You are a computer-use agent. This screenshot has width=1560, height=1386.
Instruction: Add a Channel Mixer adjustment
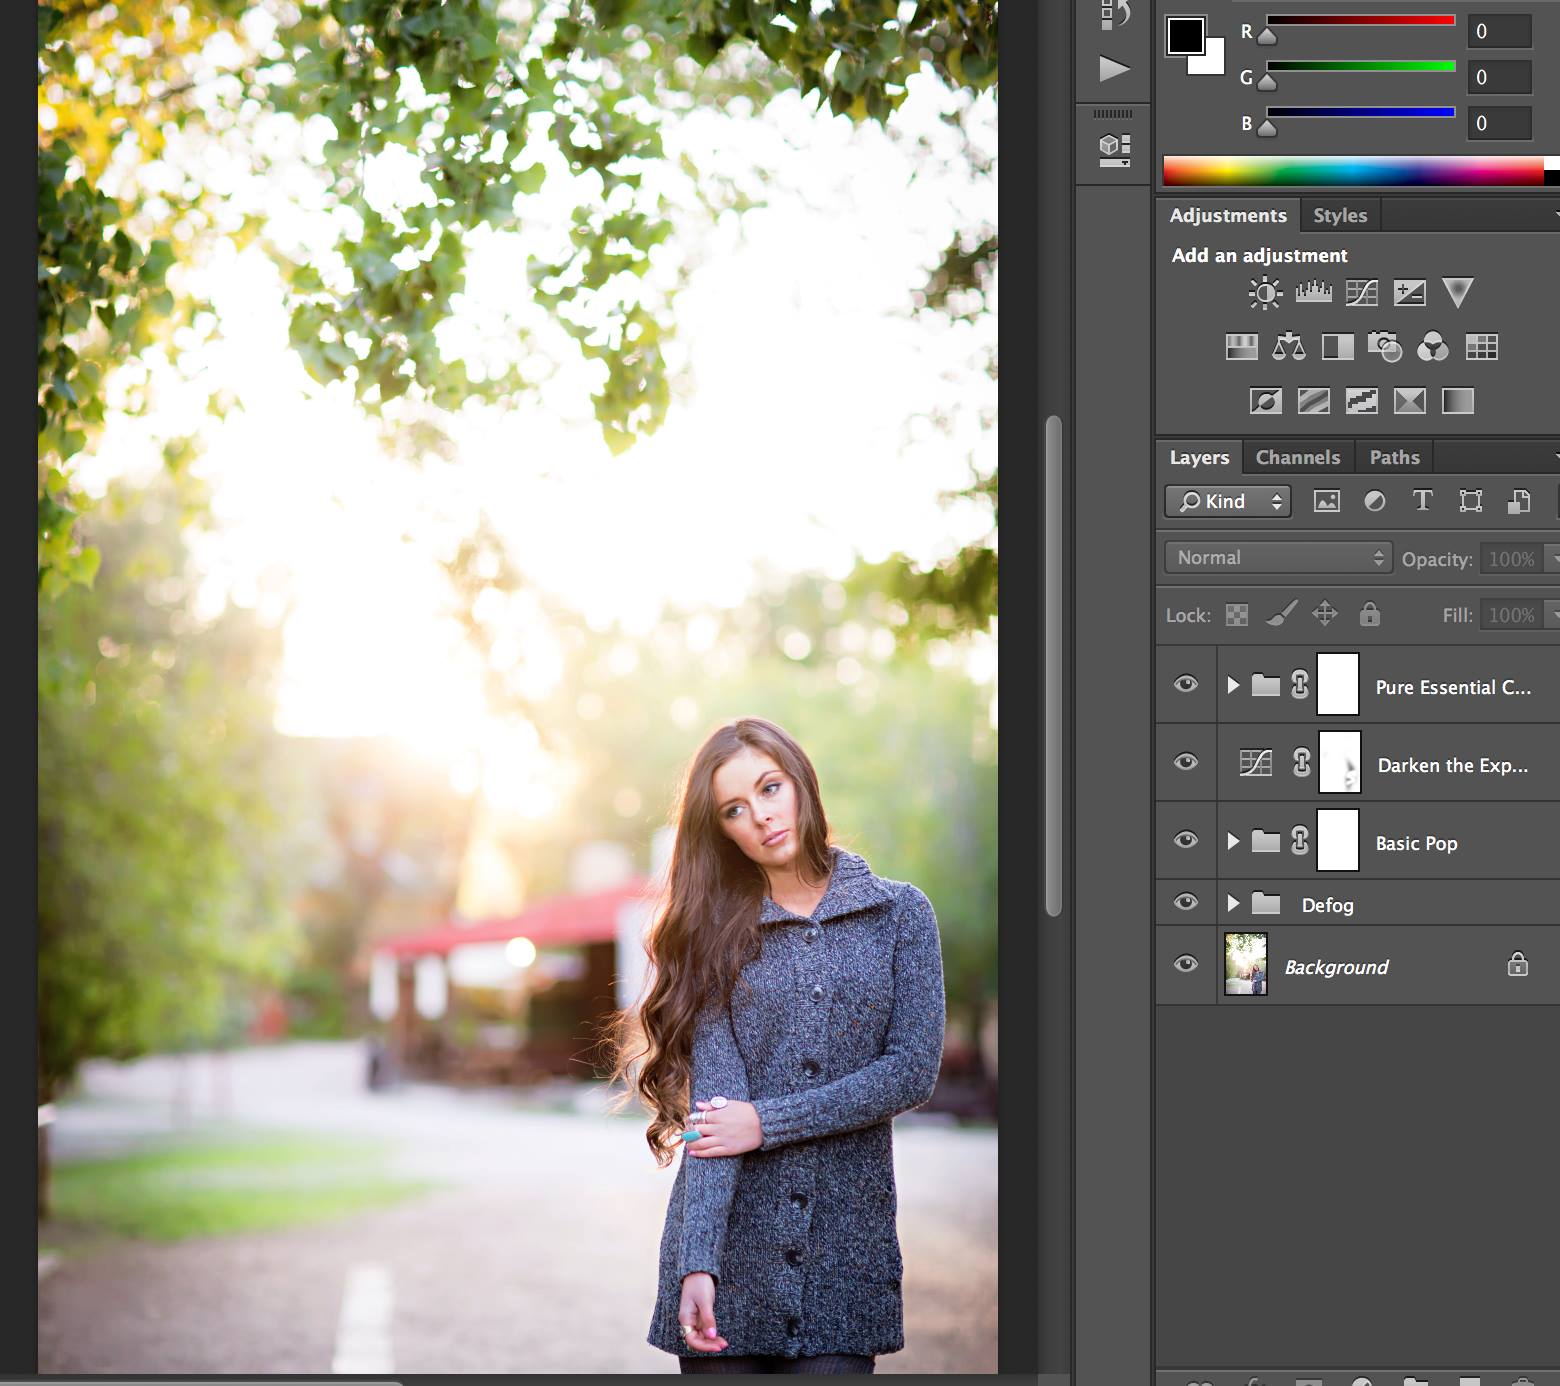pos(1432,347)
